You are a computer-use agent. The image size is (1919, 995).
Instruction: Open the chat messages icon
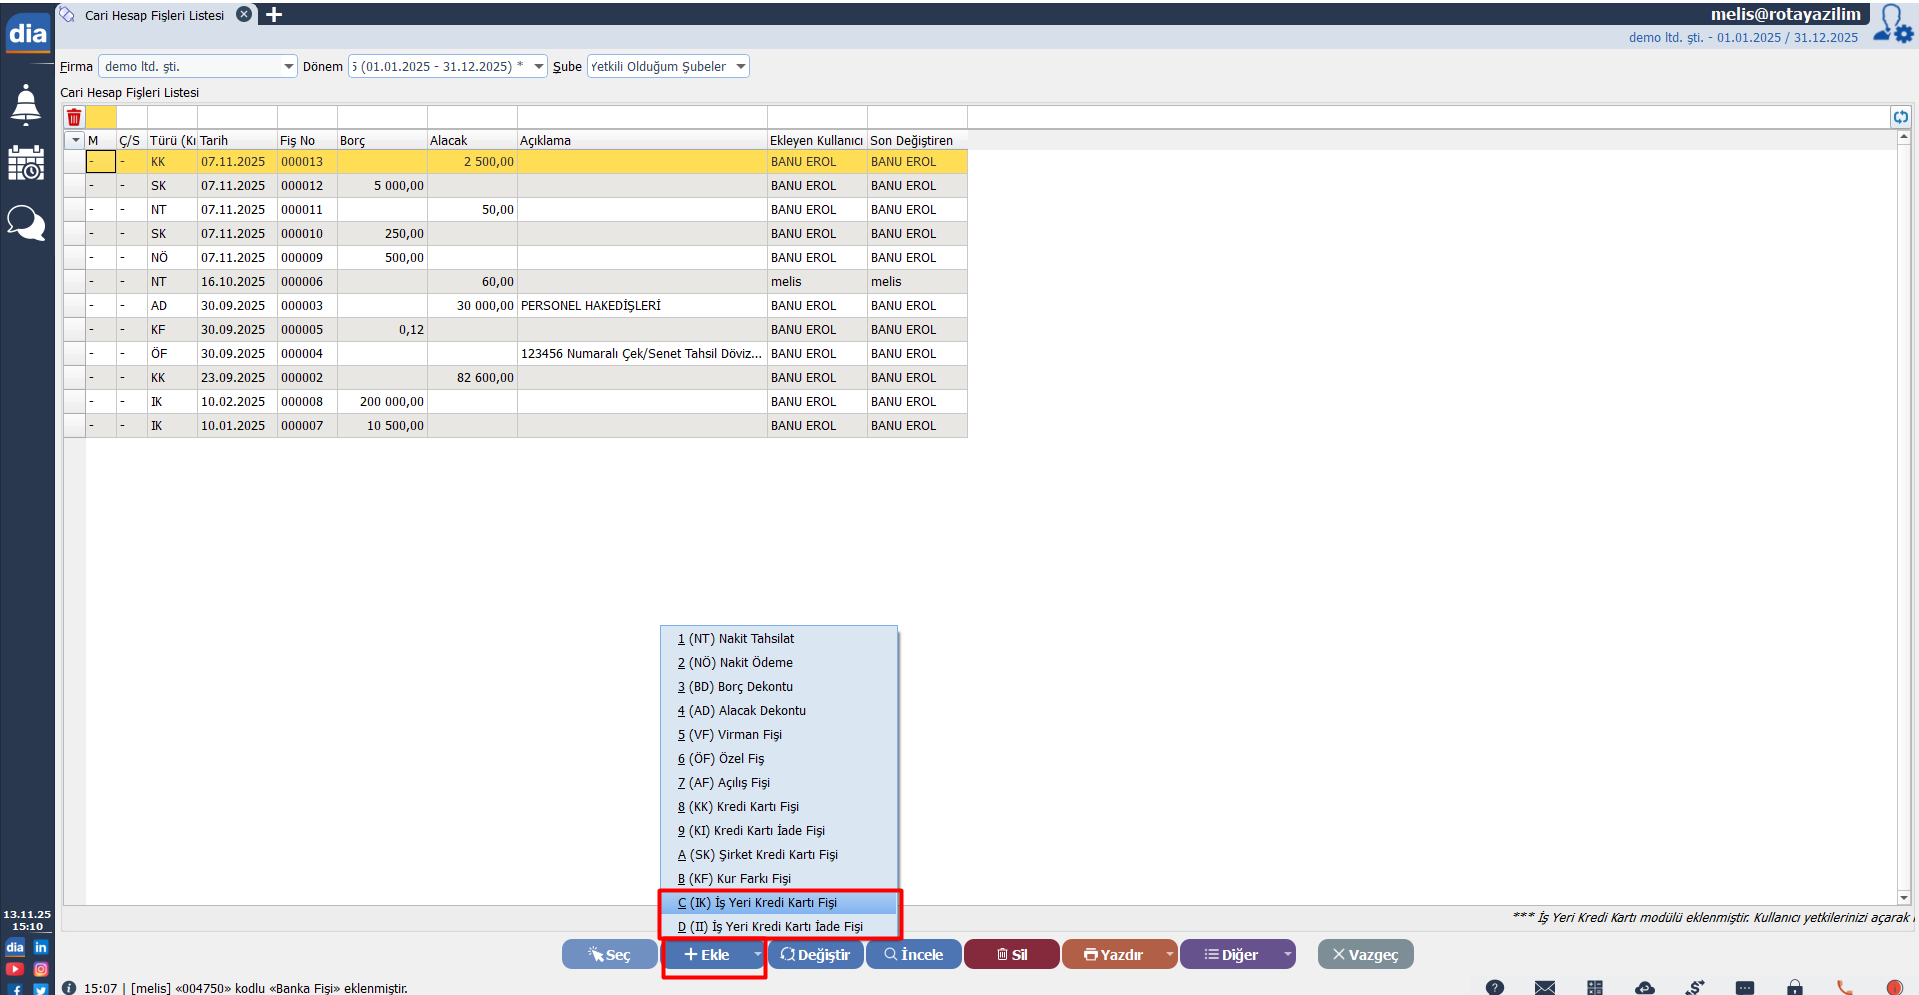pyautogui.click(x=26, y=222)
